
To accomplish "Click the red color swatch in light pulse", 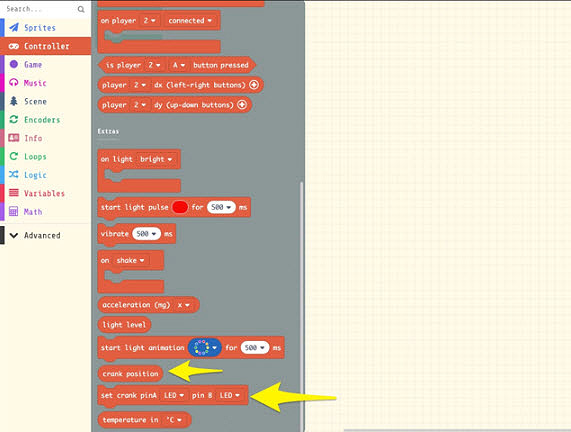I will (180, 207).
